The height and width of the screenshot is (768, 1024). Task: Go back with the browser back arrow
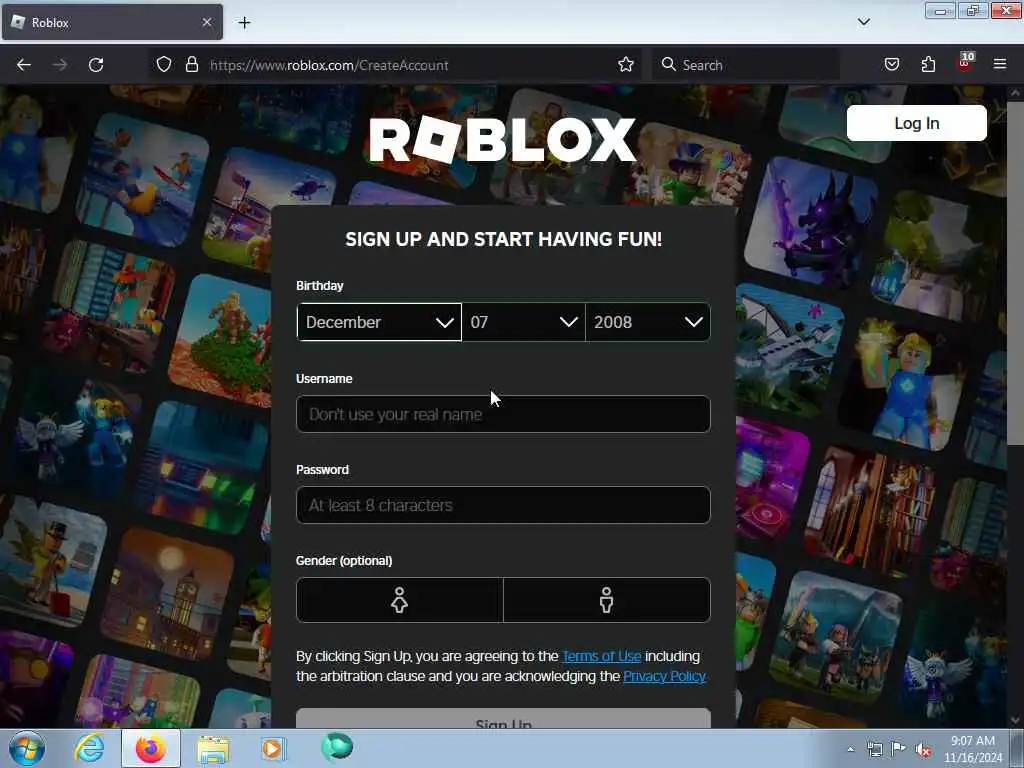click(24, 65)
